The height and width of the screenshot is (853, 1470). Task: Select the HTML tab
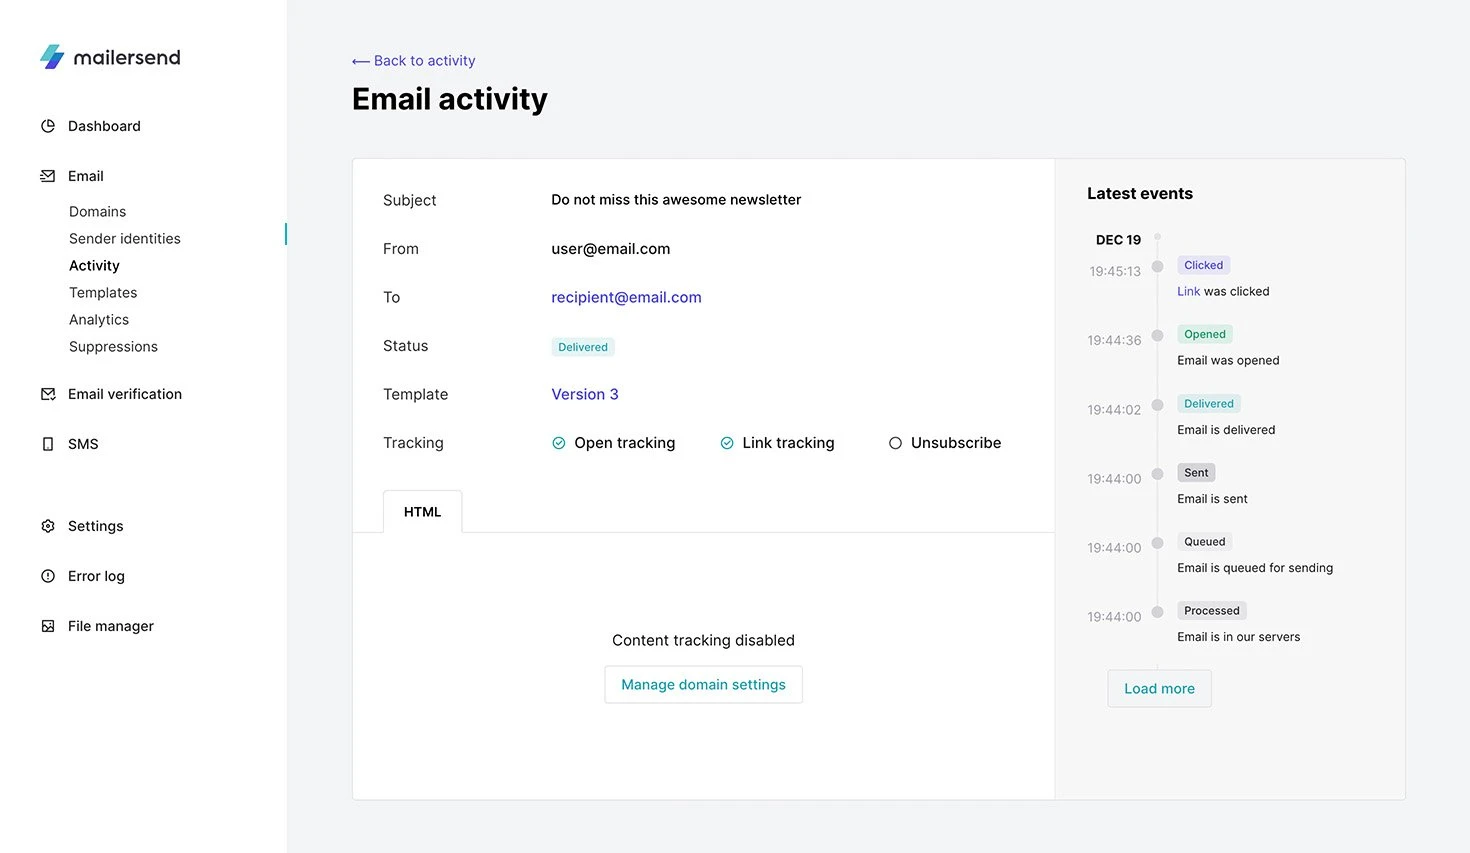pos(422,512)
